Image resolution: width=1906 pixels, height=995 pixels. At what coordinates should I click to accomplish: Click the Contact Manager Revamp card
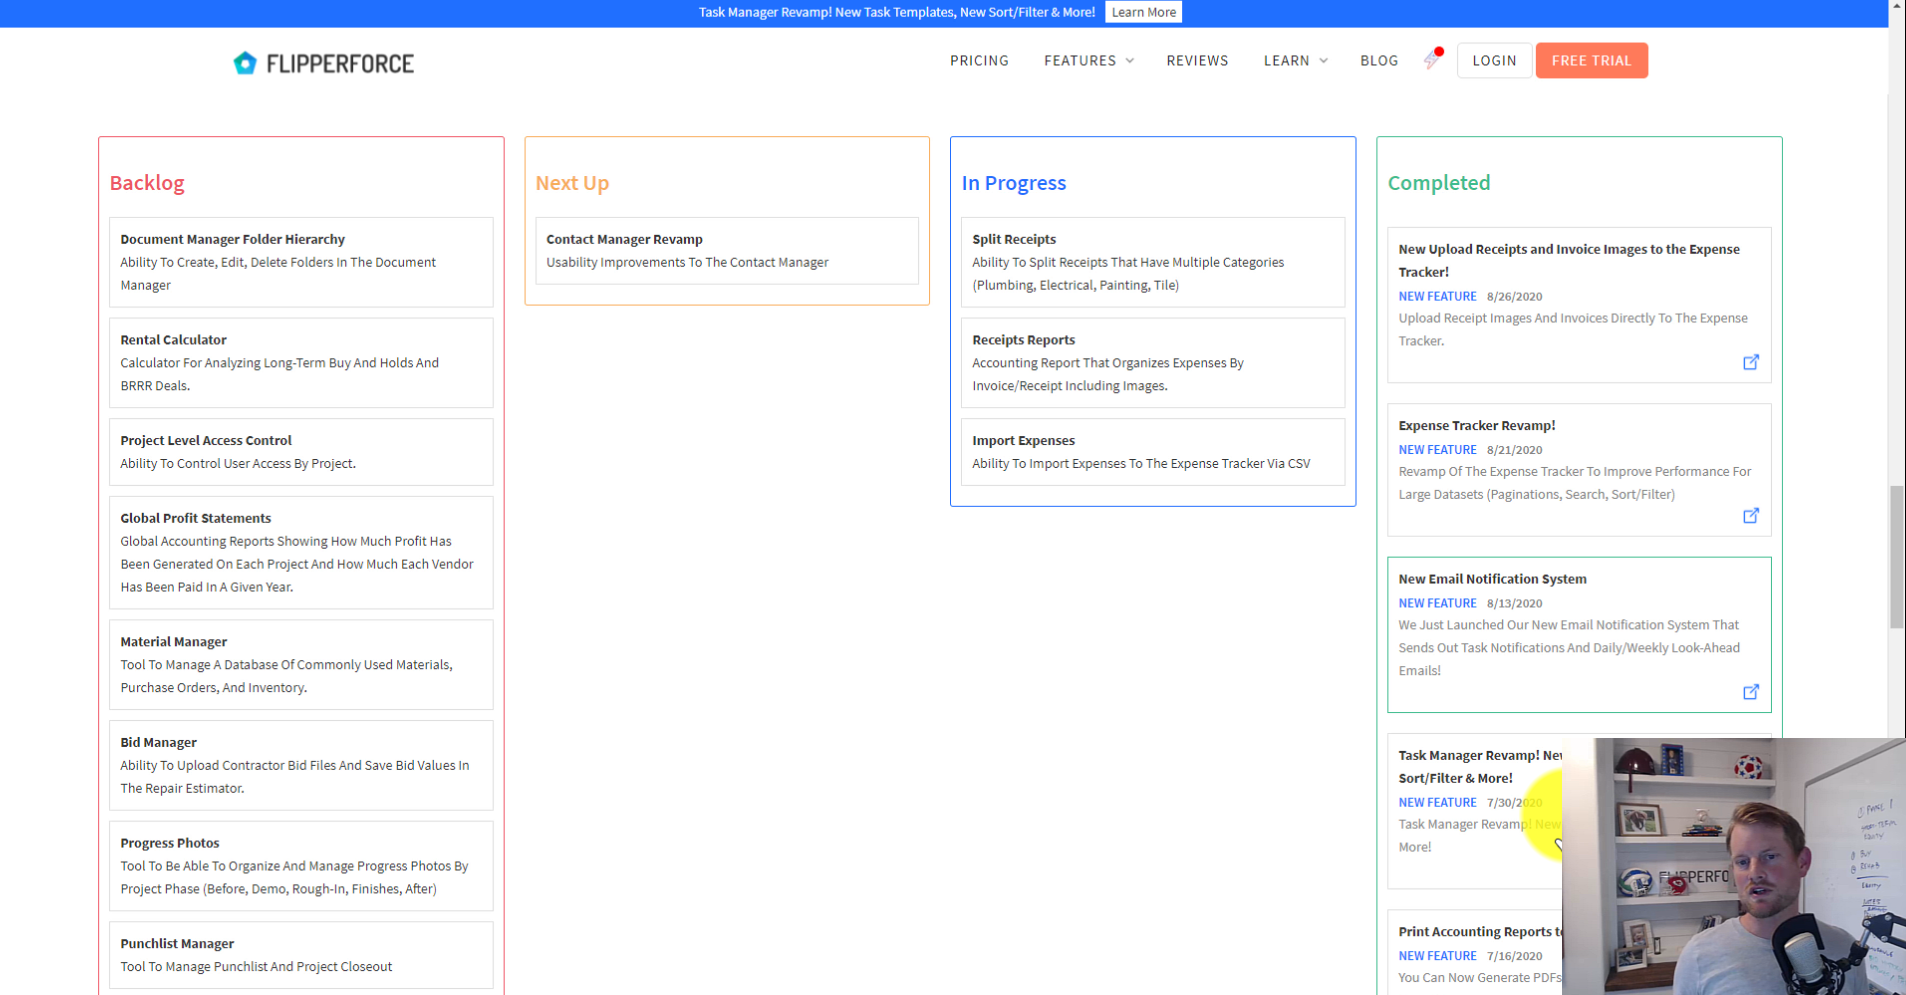pyautogui.click(x=727, y=251)
